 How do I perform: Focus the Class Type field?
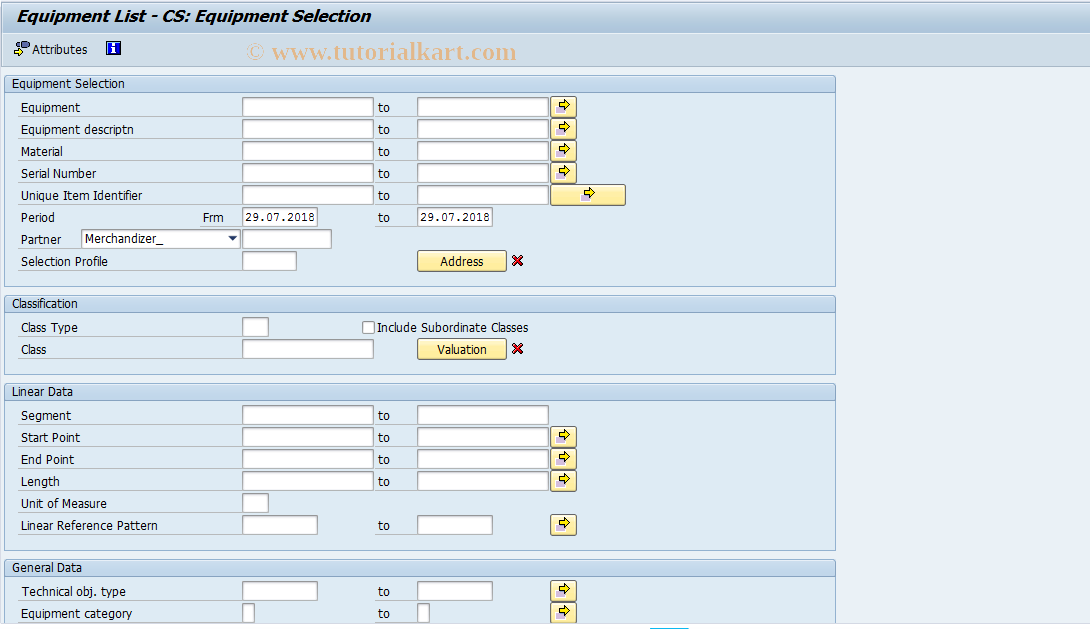256,327
